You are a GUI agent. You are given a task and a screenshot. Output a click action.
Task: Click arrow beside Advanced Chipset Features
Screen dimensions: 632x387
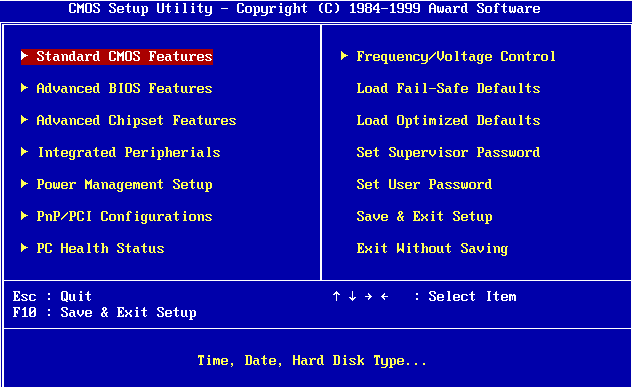[x=25, y=120]
